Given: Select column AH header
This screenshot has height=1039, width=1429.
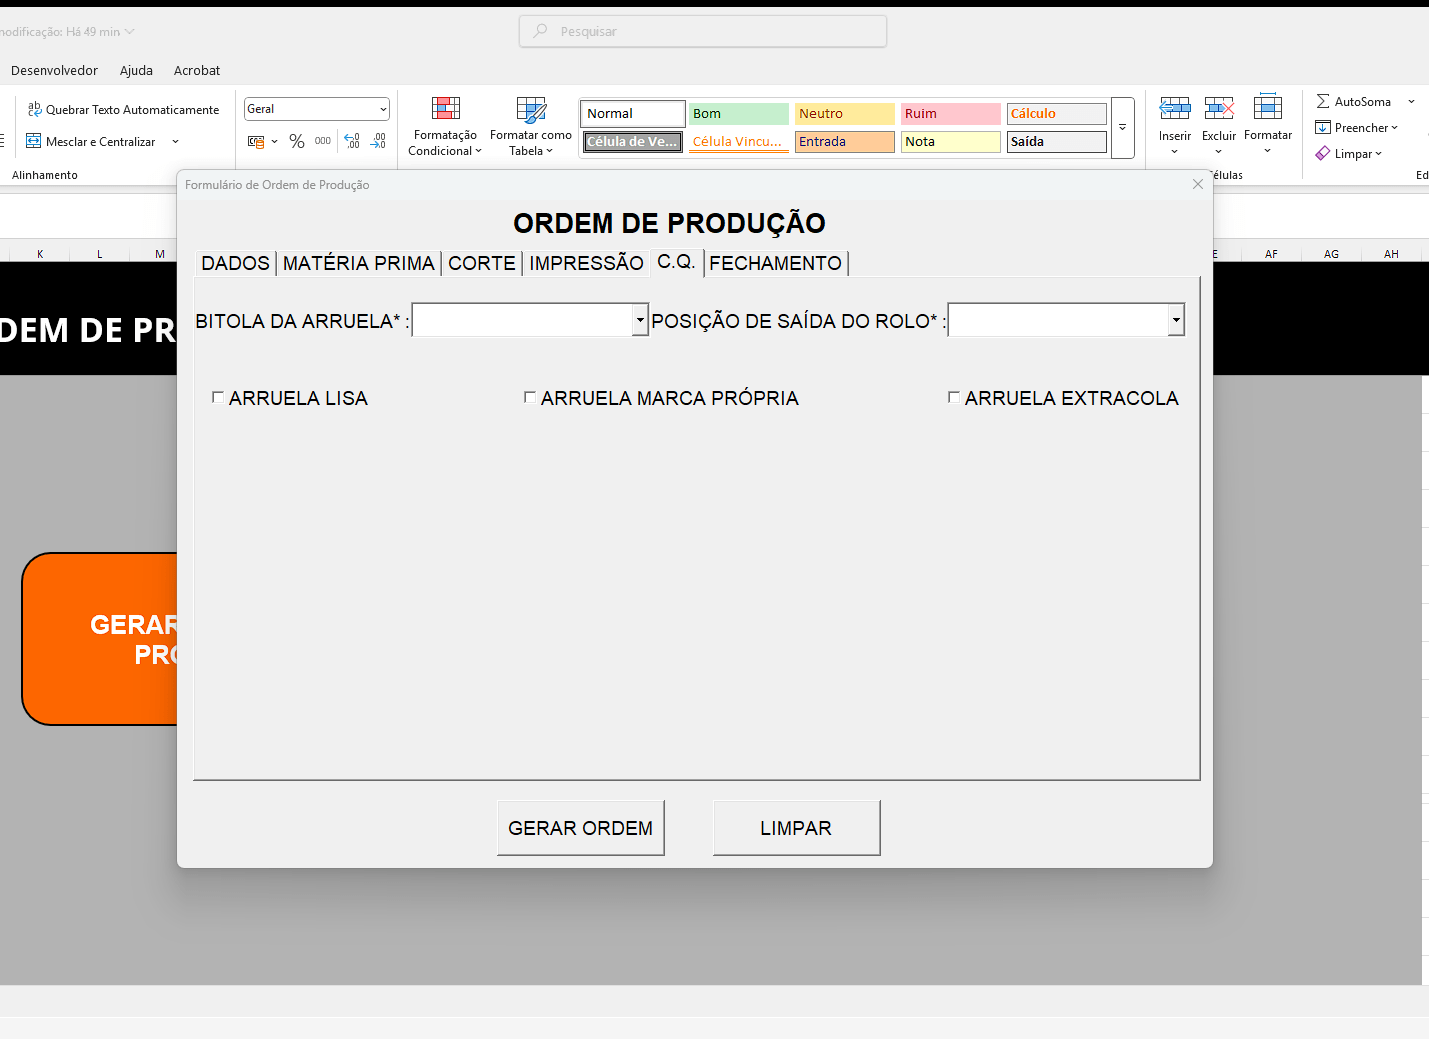Looking at the screenshot, I should [x=1391, y=254].
